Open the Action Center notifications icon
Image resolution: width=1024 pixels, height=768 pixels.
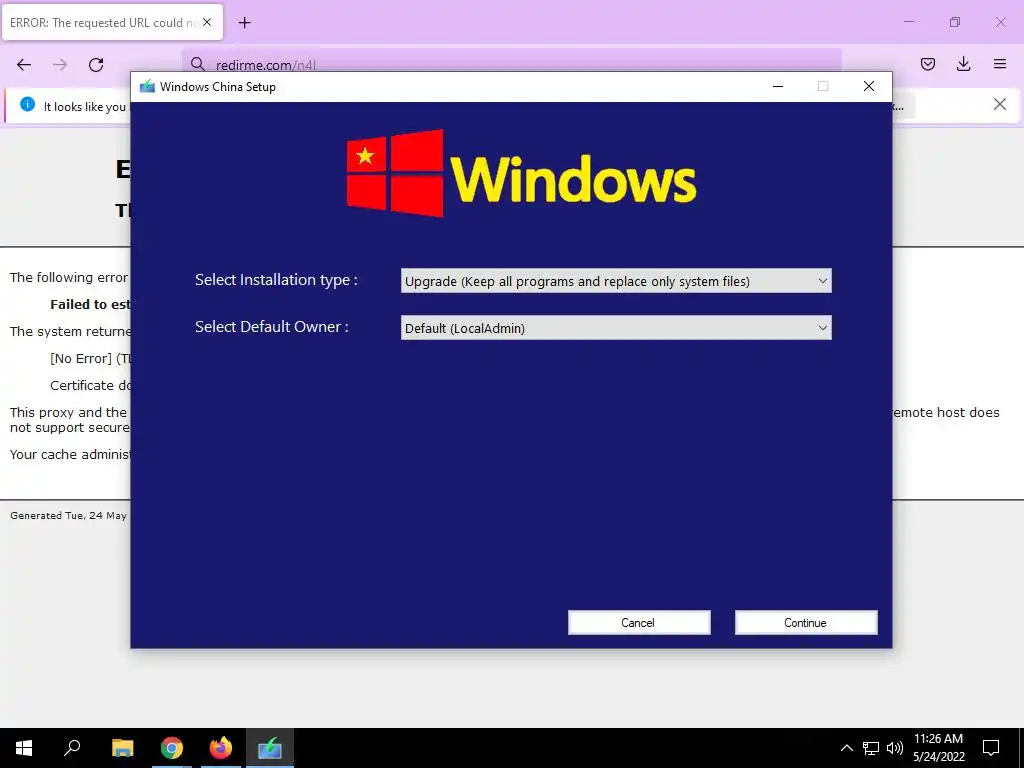pos(991,748)
